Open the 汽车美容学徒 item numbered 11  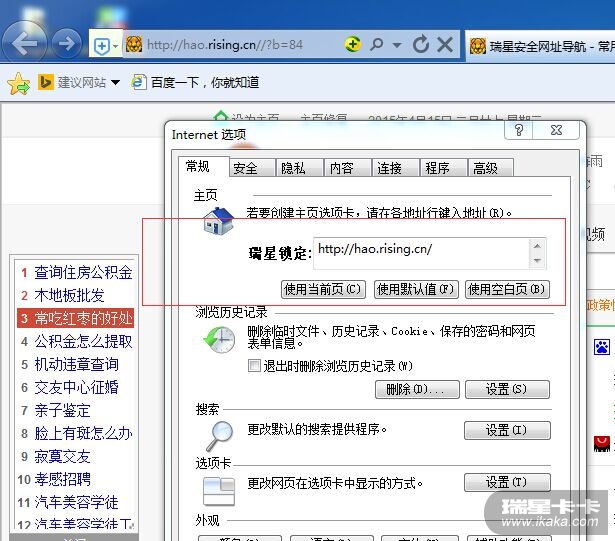point(76,502)
